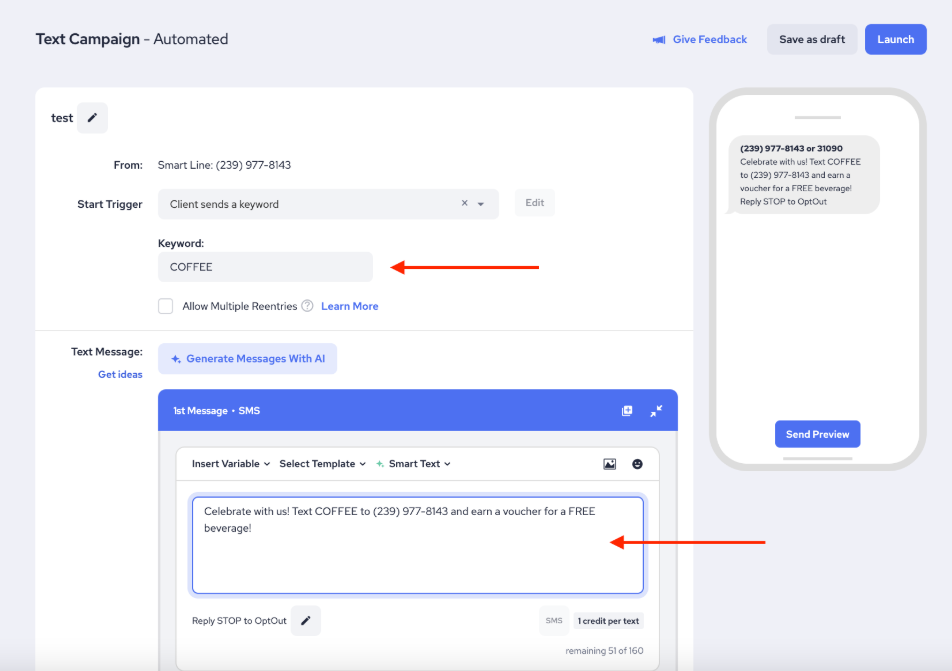952x671 pixels.
Task: Duplicate the 1st Message using the copy icon
Action: coord(627,411)
